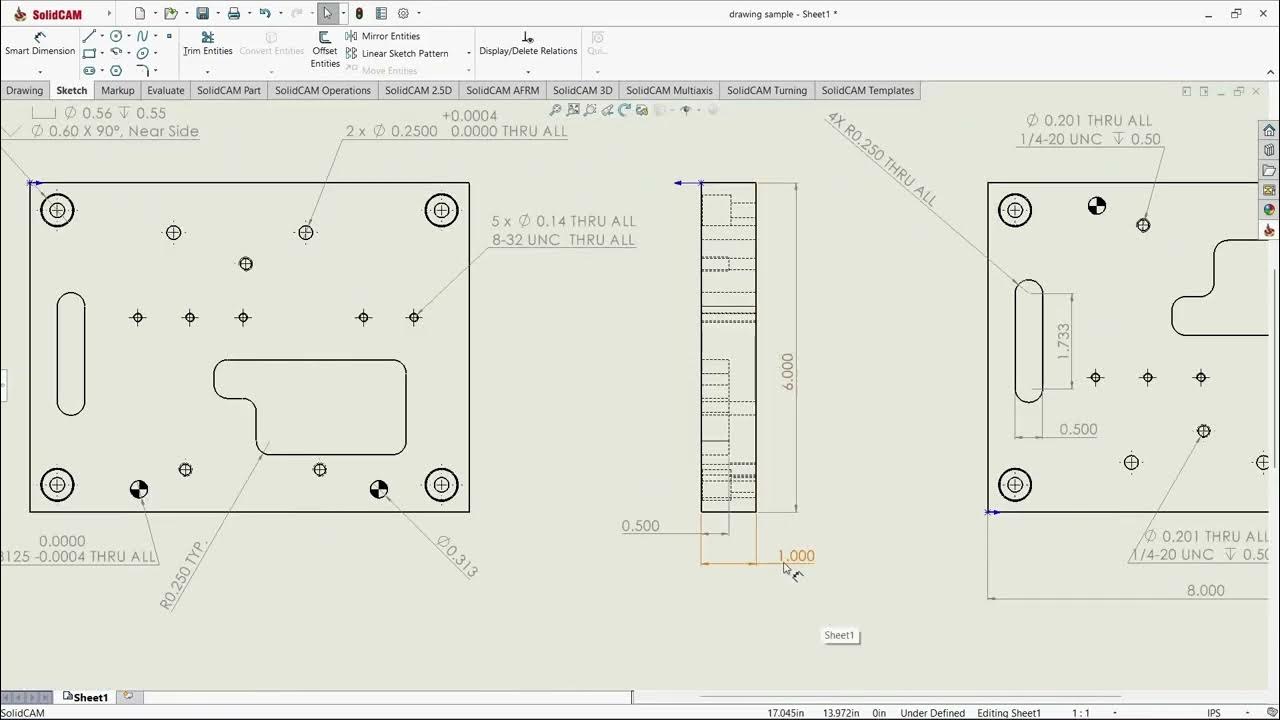The image size is (1280, 720).
Task: Open the File Properties icon
Action: coord(381,14)
